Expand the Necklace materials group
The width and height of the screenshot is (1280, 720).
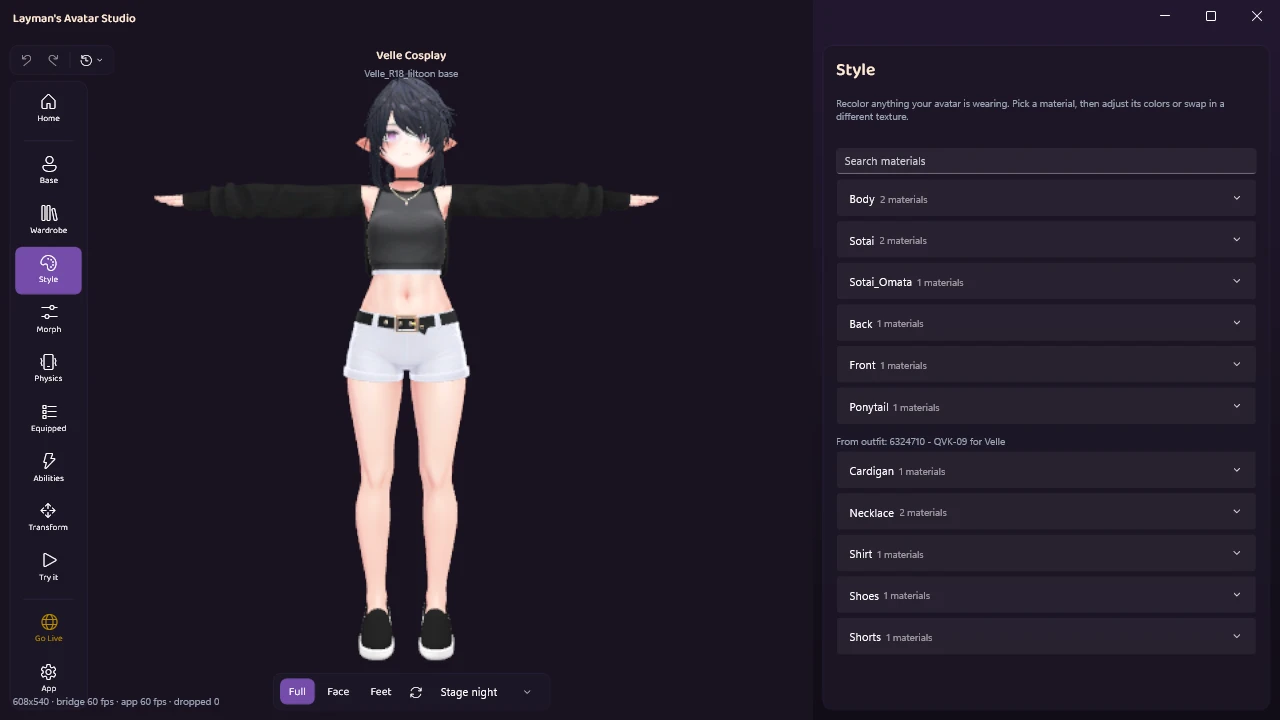1046,512
